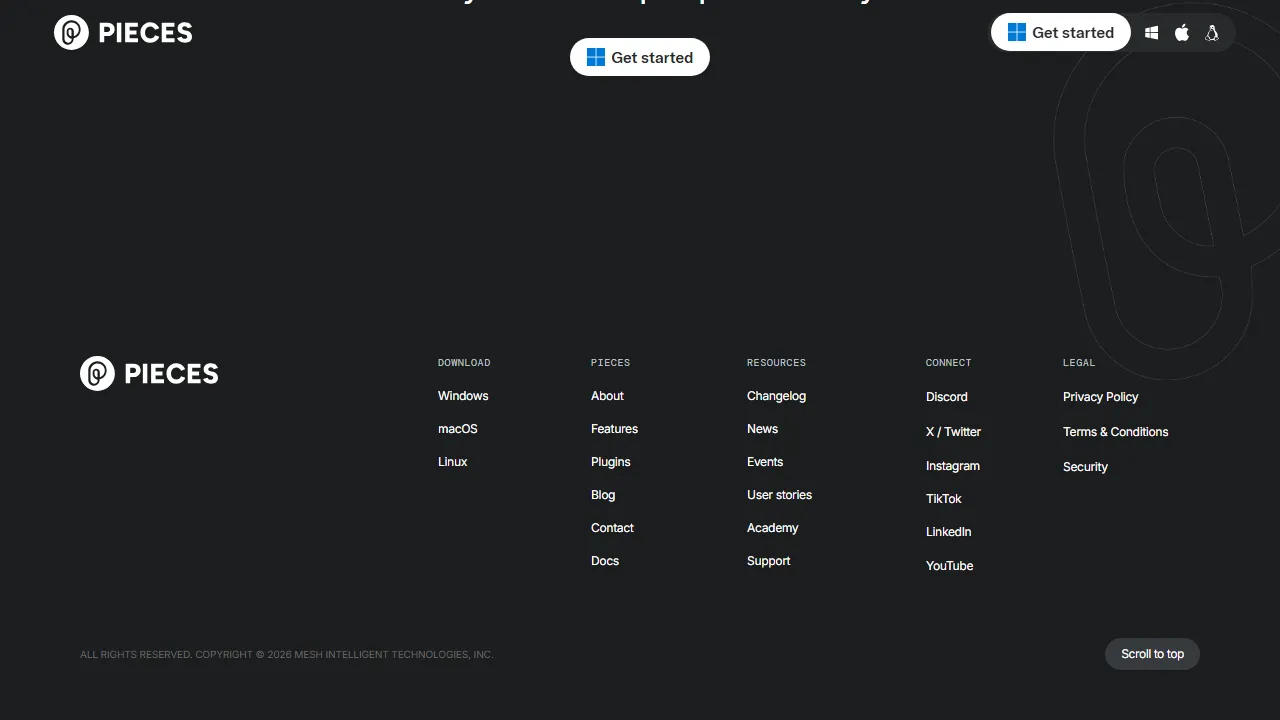The image size is (1280, 720).
Task: Open the News link
Action: (762, 429)
